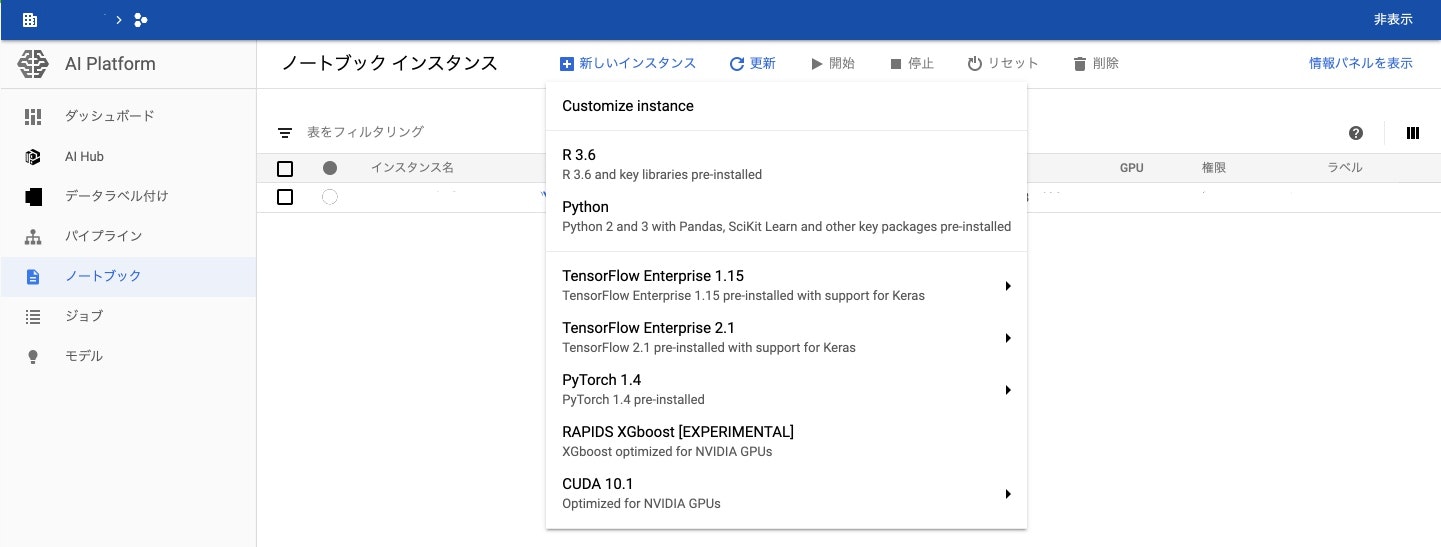
Task: Click the organization icon in the top bar
Action: (x=30, y=20)
